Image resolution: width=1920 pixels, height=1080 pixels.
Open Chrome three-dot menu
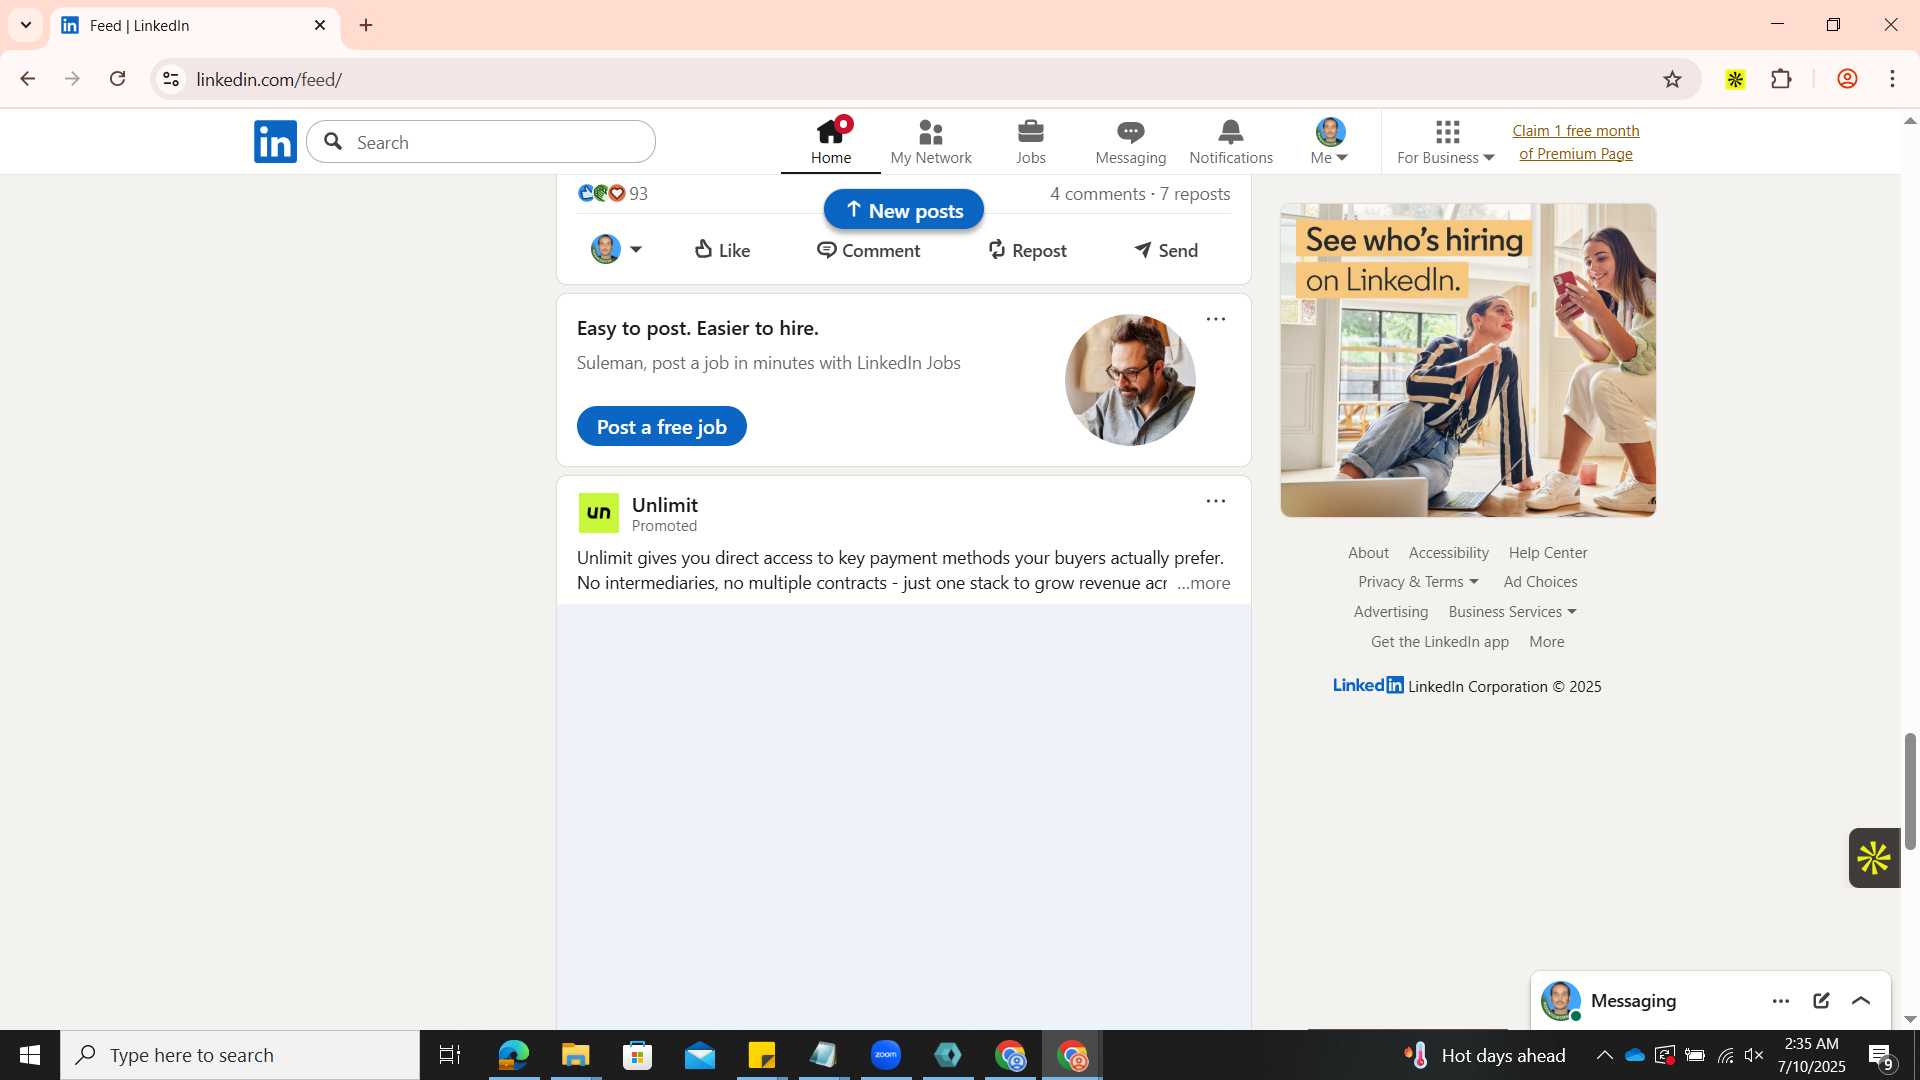coord(1893,79)
